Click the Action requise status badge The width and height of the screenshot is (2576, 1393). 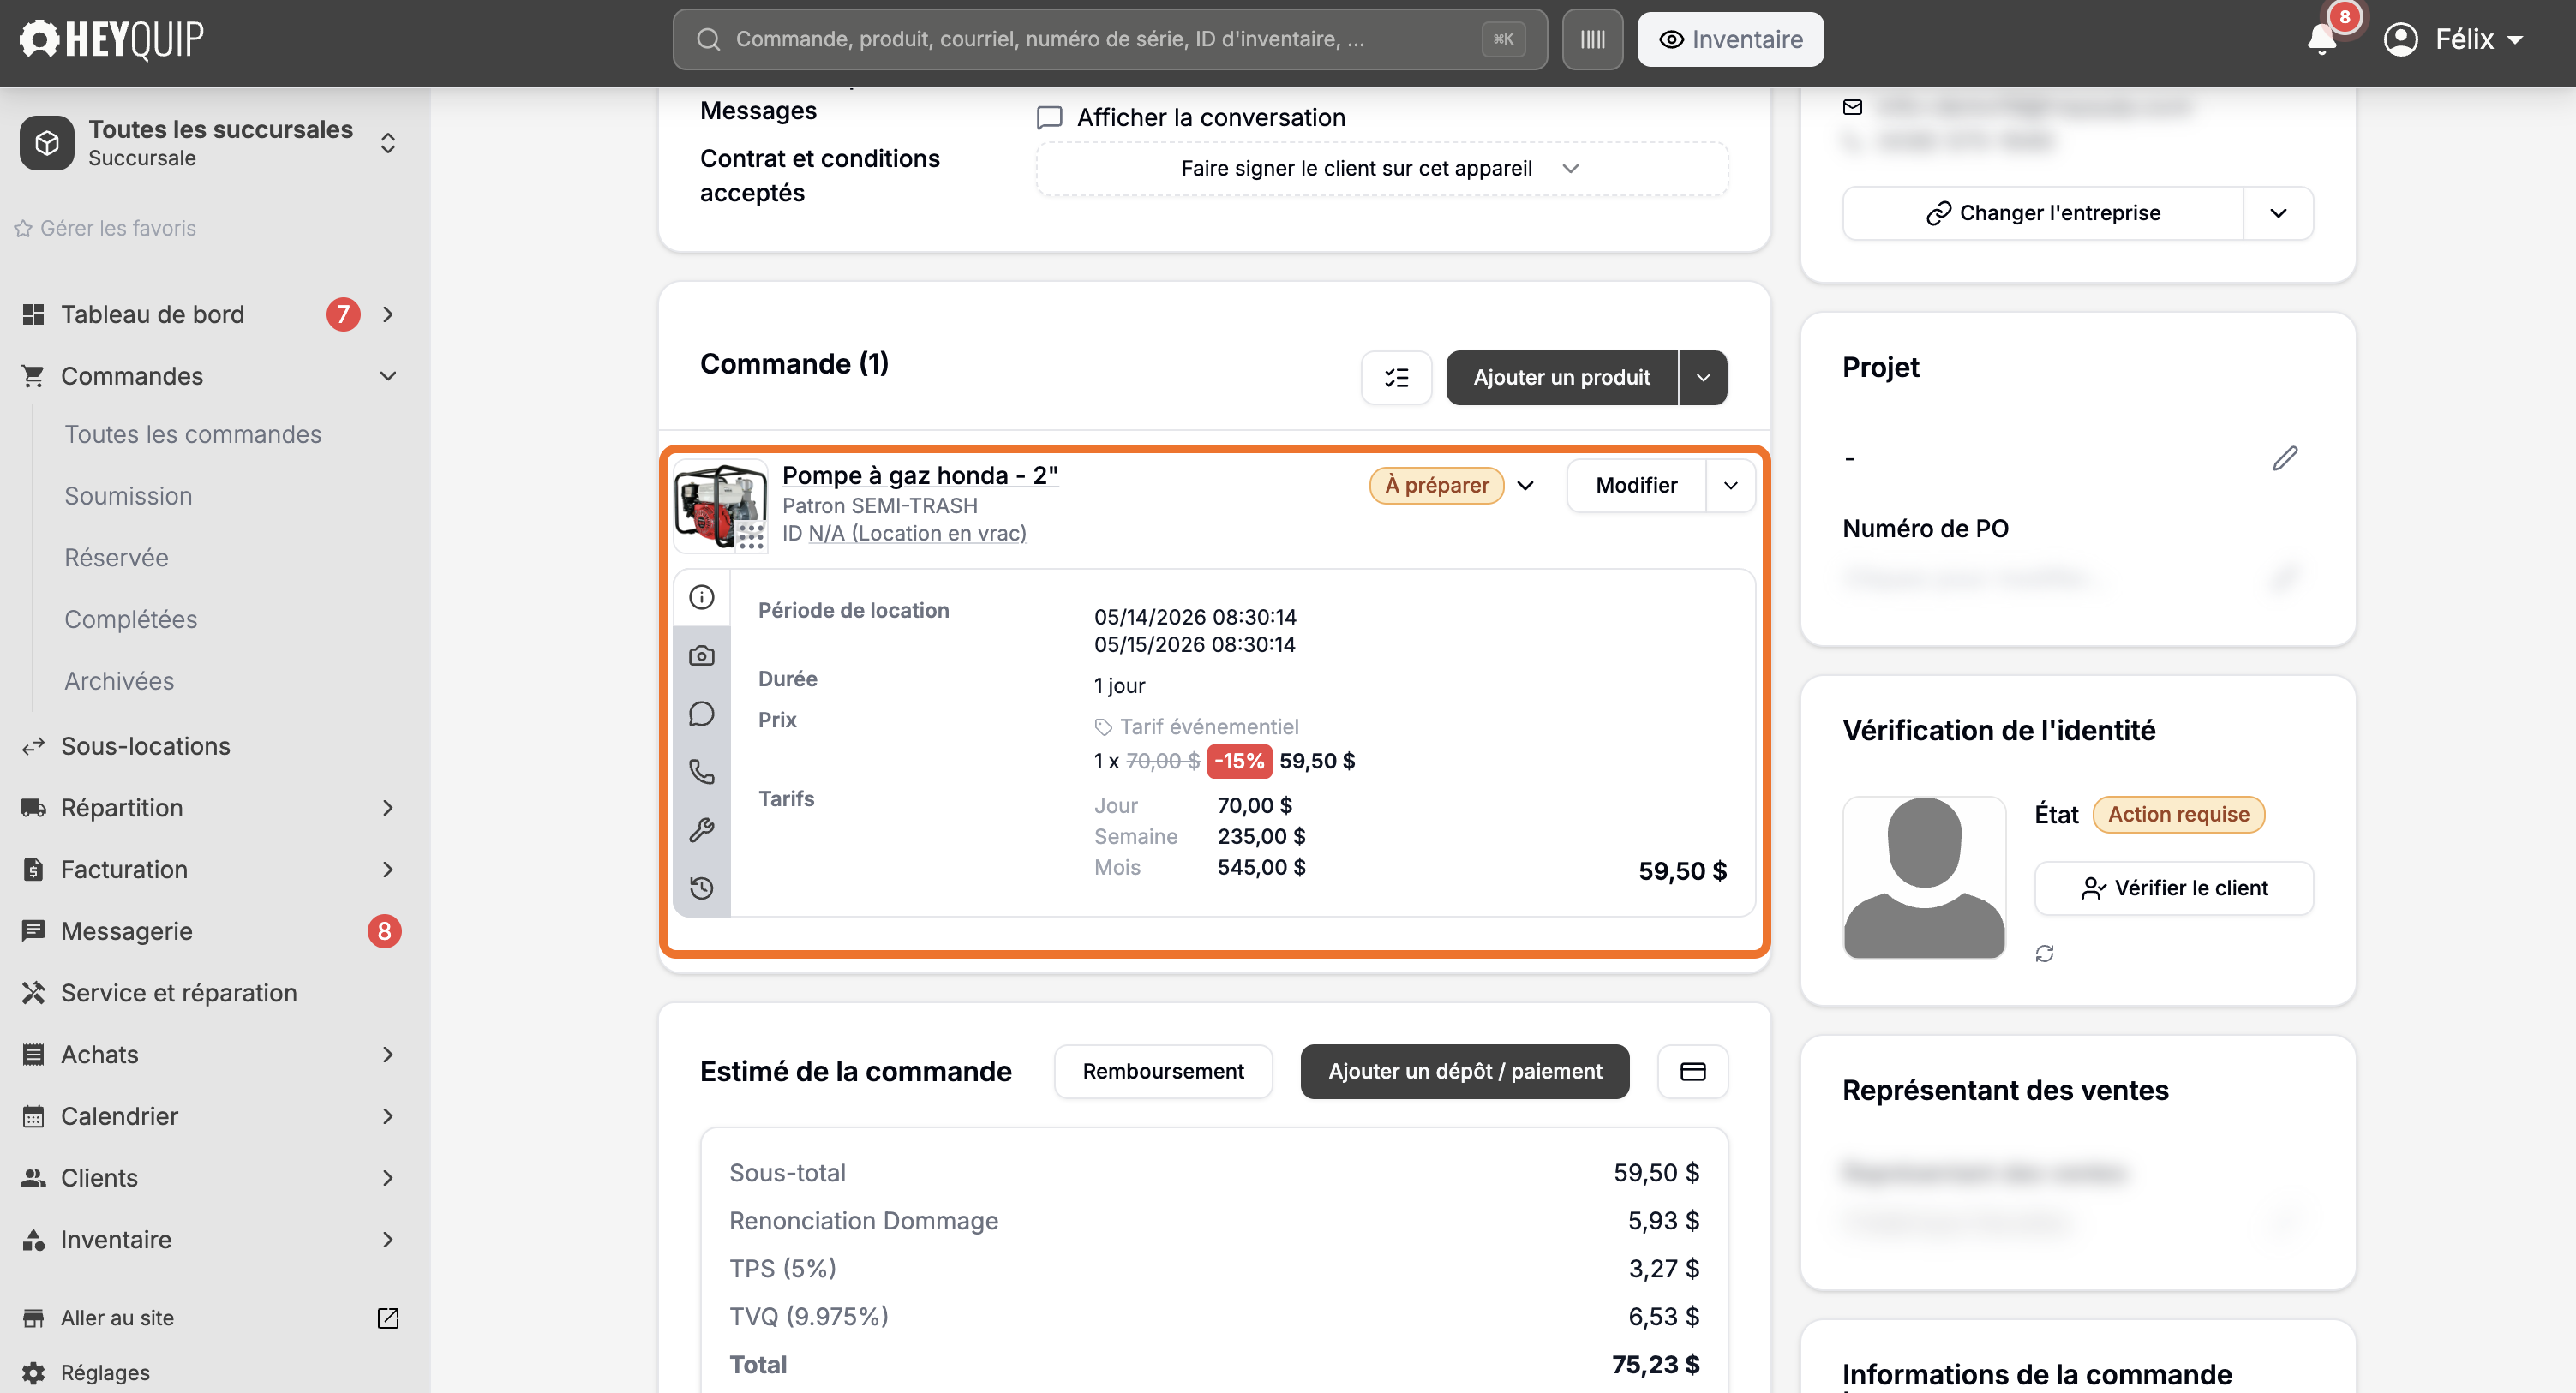2178,815
